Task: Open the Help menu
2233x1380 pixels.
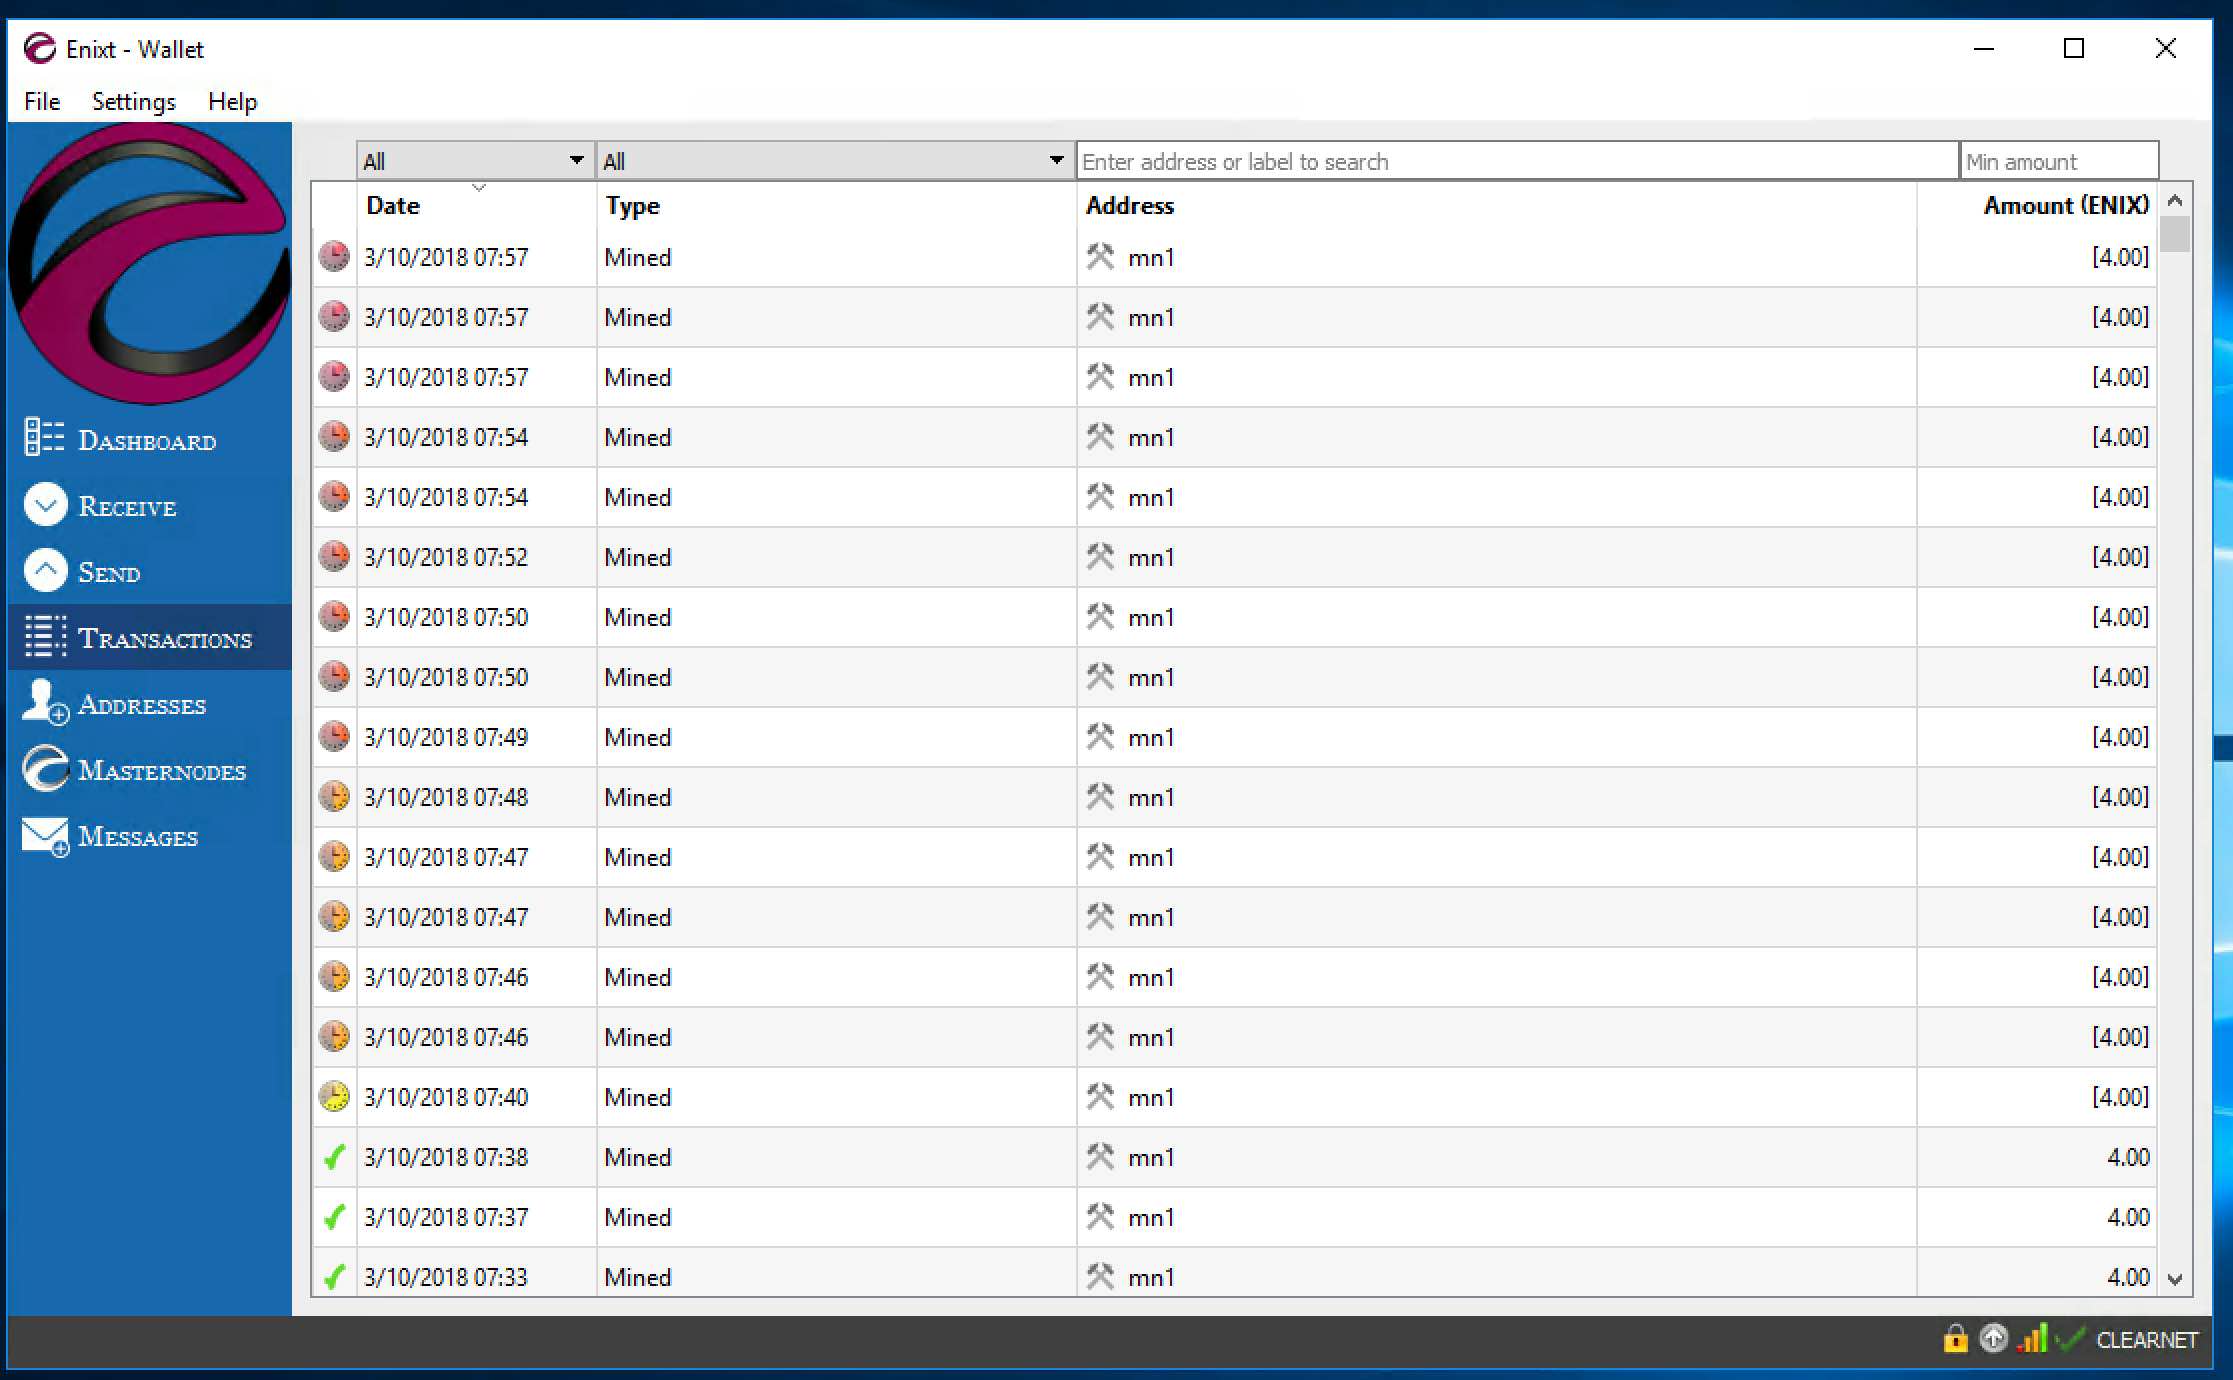Action: [x=233, y=101]
